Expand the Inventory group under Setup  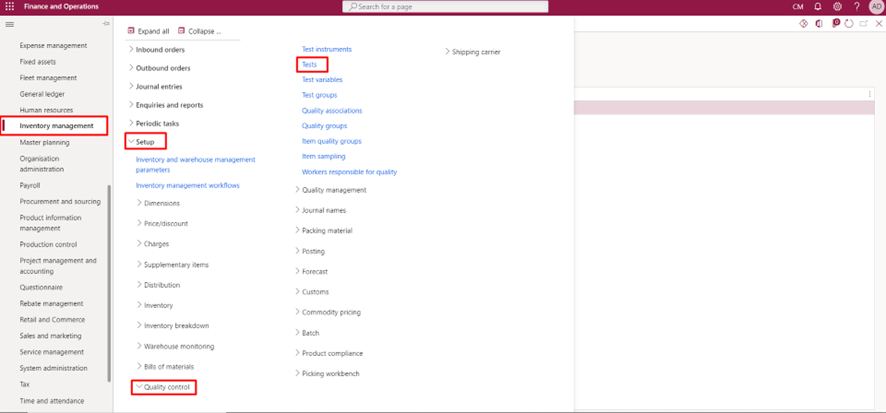point(155,305)
